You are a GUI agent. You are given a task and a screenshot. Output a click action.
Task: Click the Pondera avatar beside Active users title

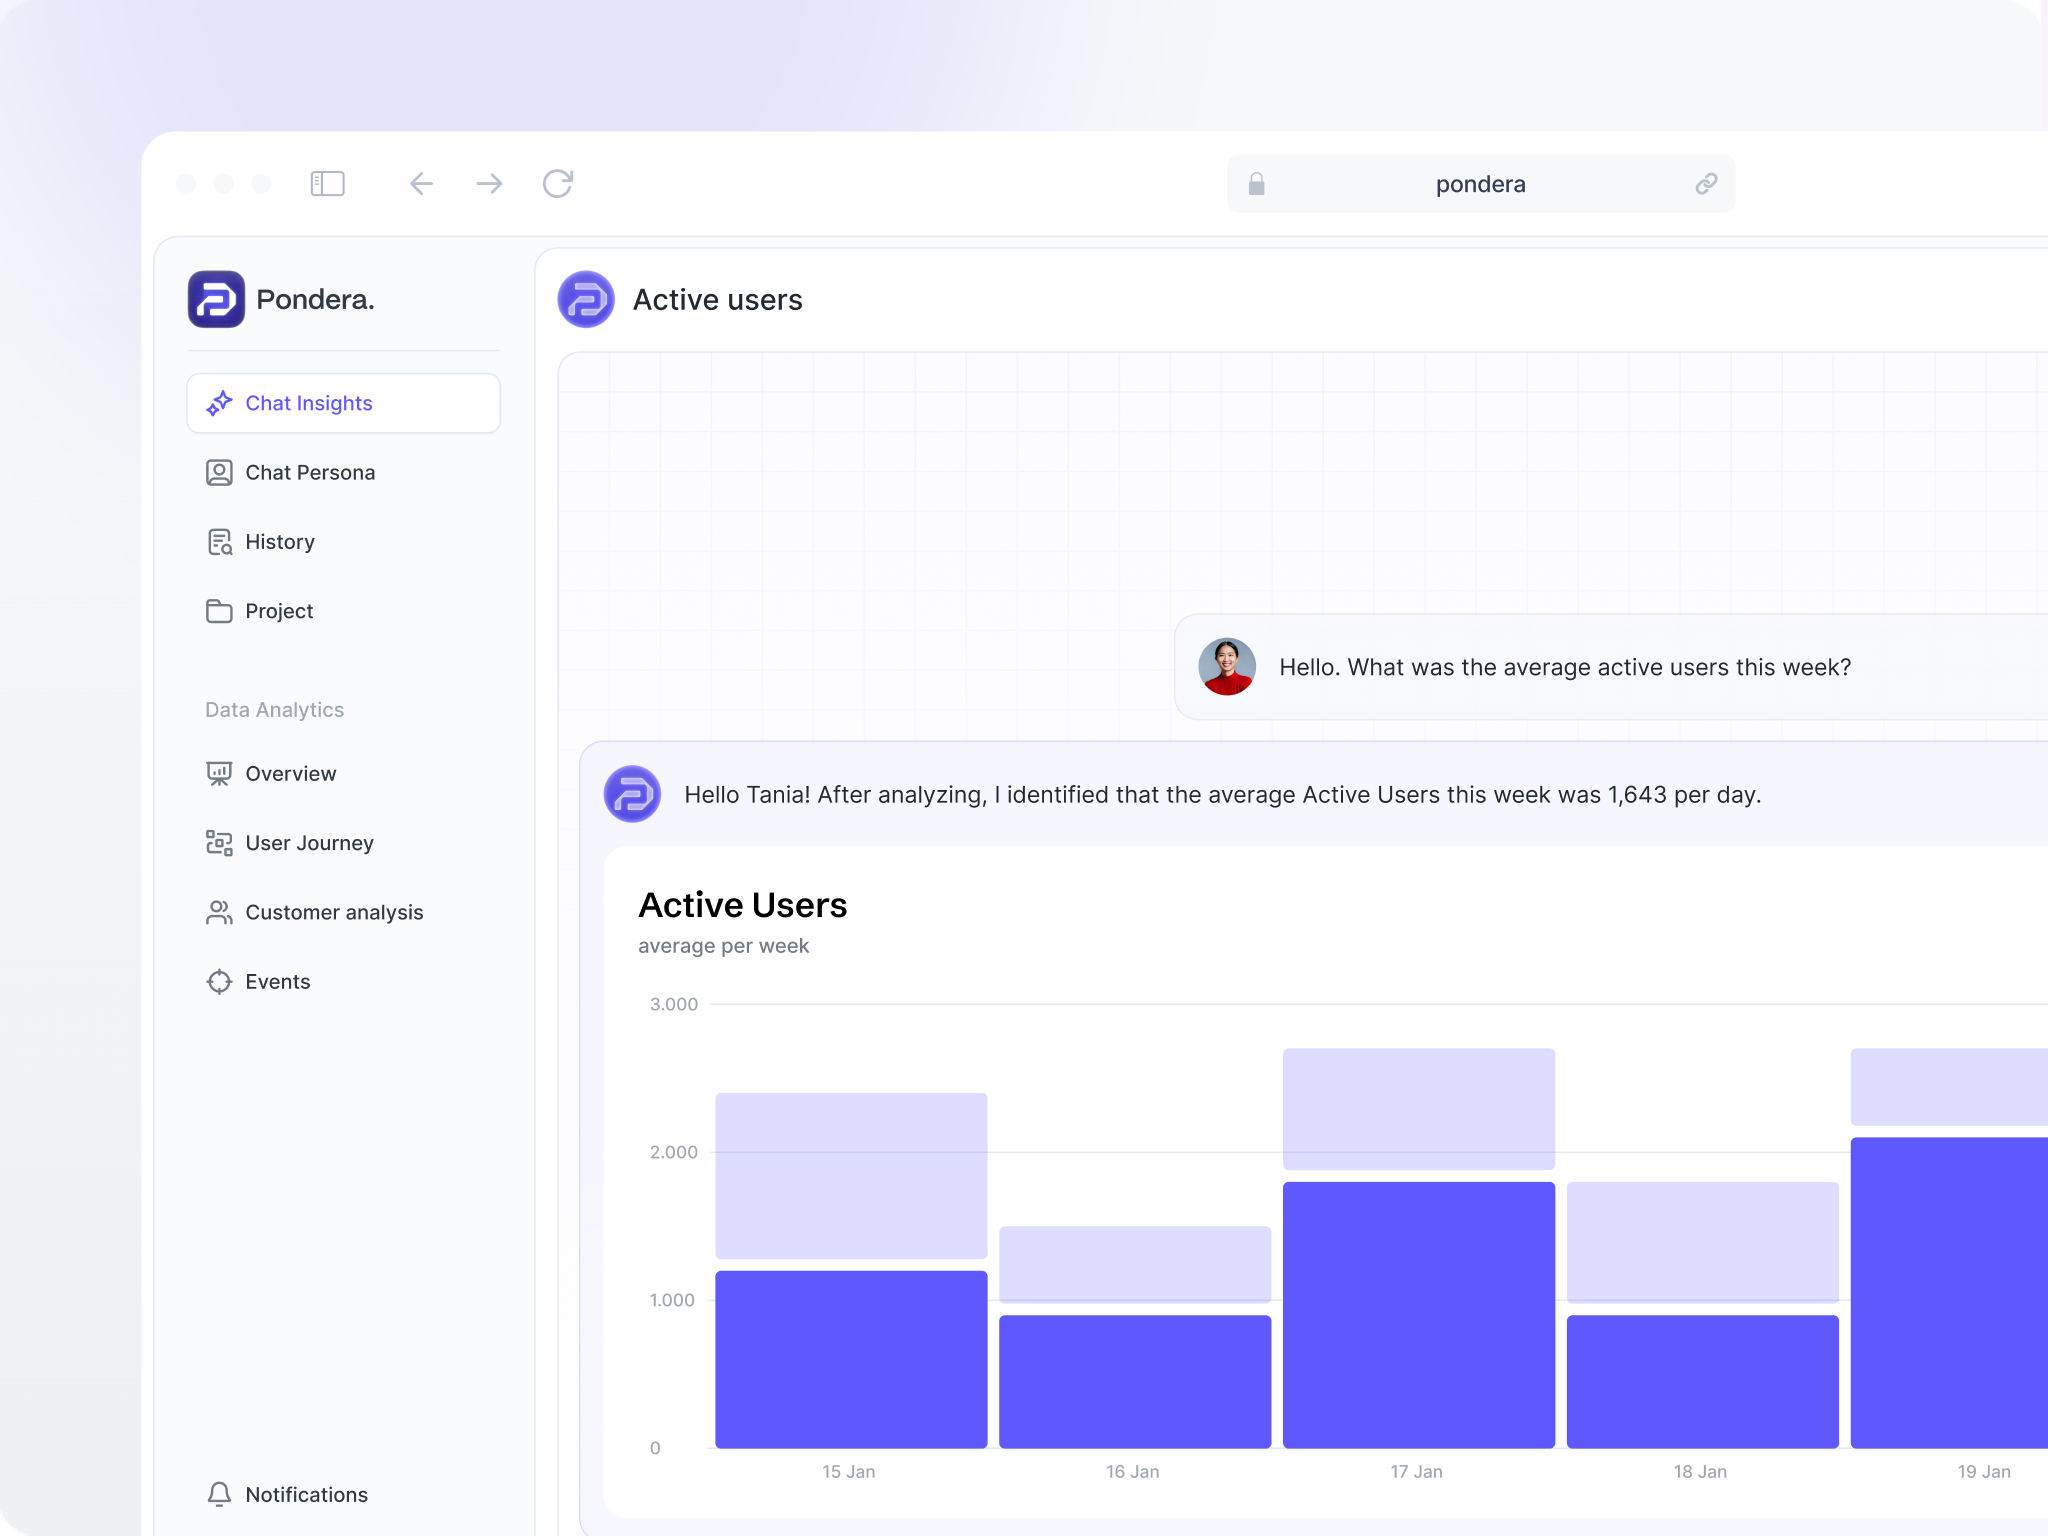[x=586, y=299]
